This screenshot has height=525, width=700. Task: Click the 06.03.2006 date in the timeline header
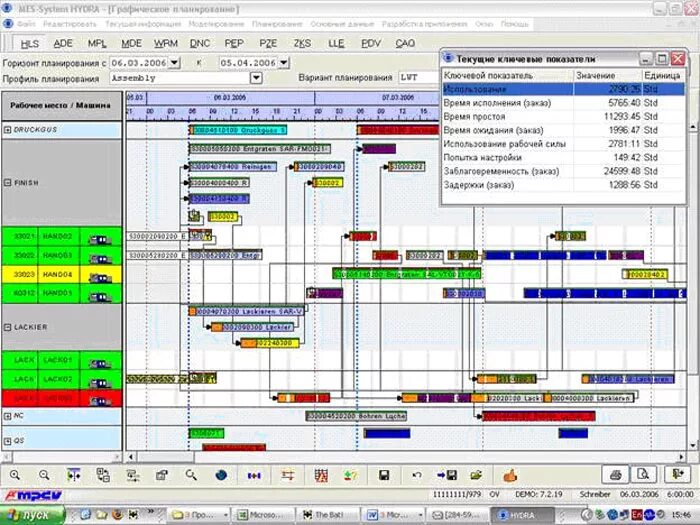[x=230, y=97]
